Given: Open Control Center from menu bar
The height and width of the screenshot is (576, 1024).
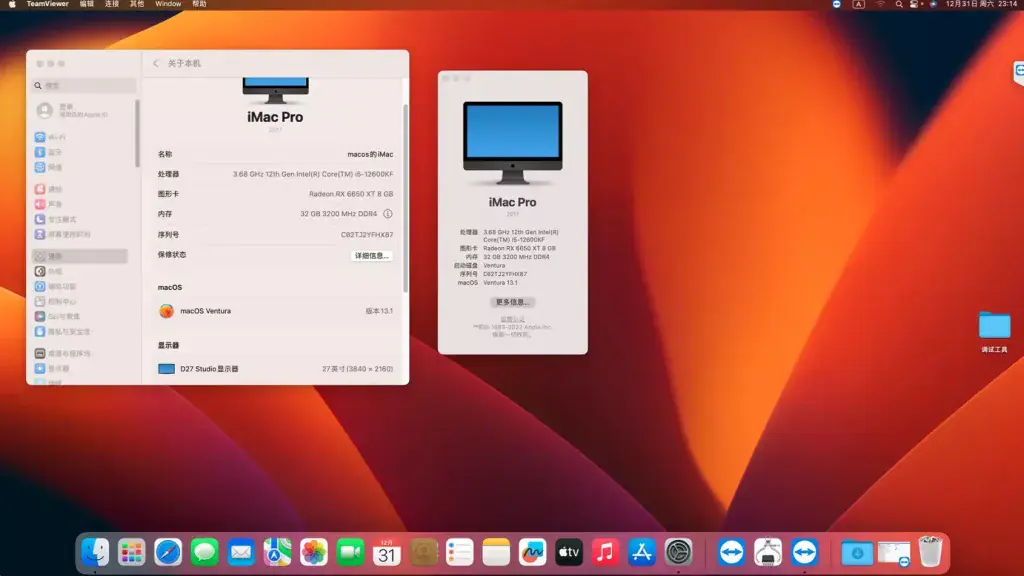Looking at the screenshot, I should pos(915,4).
